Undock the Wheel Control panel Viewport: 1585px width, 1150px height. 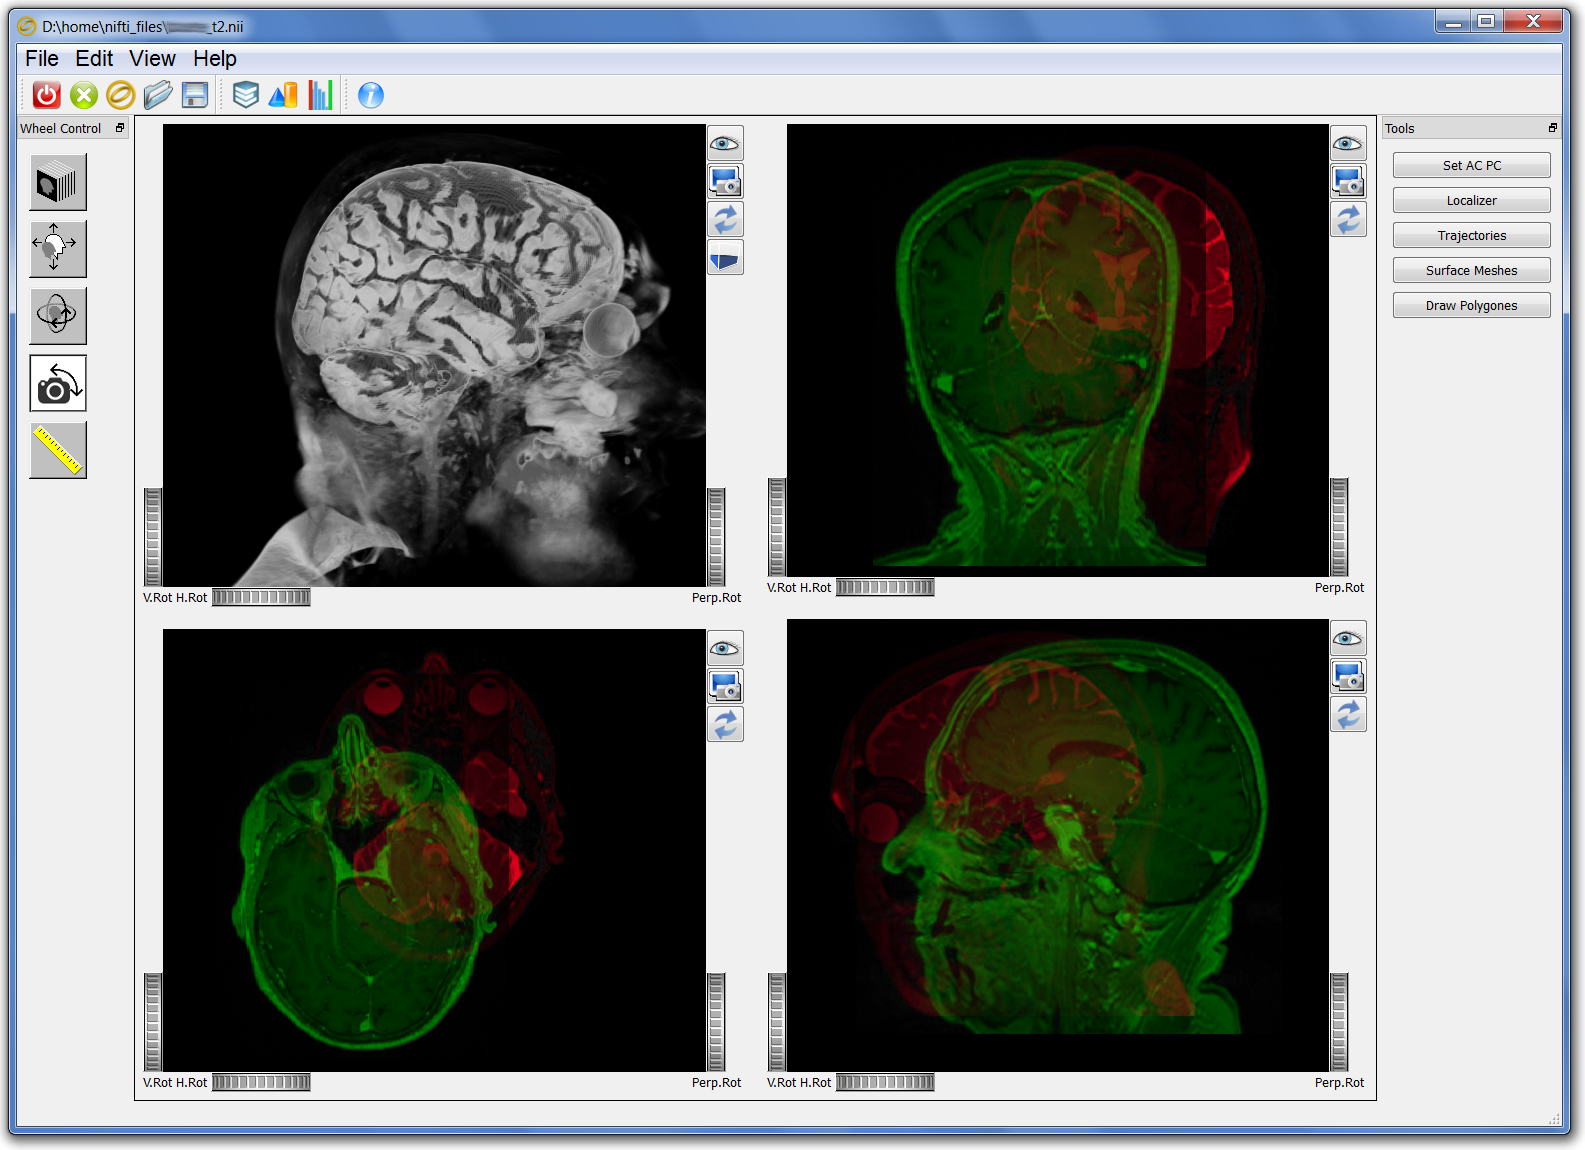pyautogui.click(x=120, y=128)
